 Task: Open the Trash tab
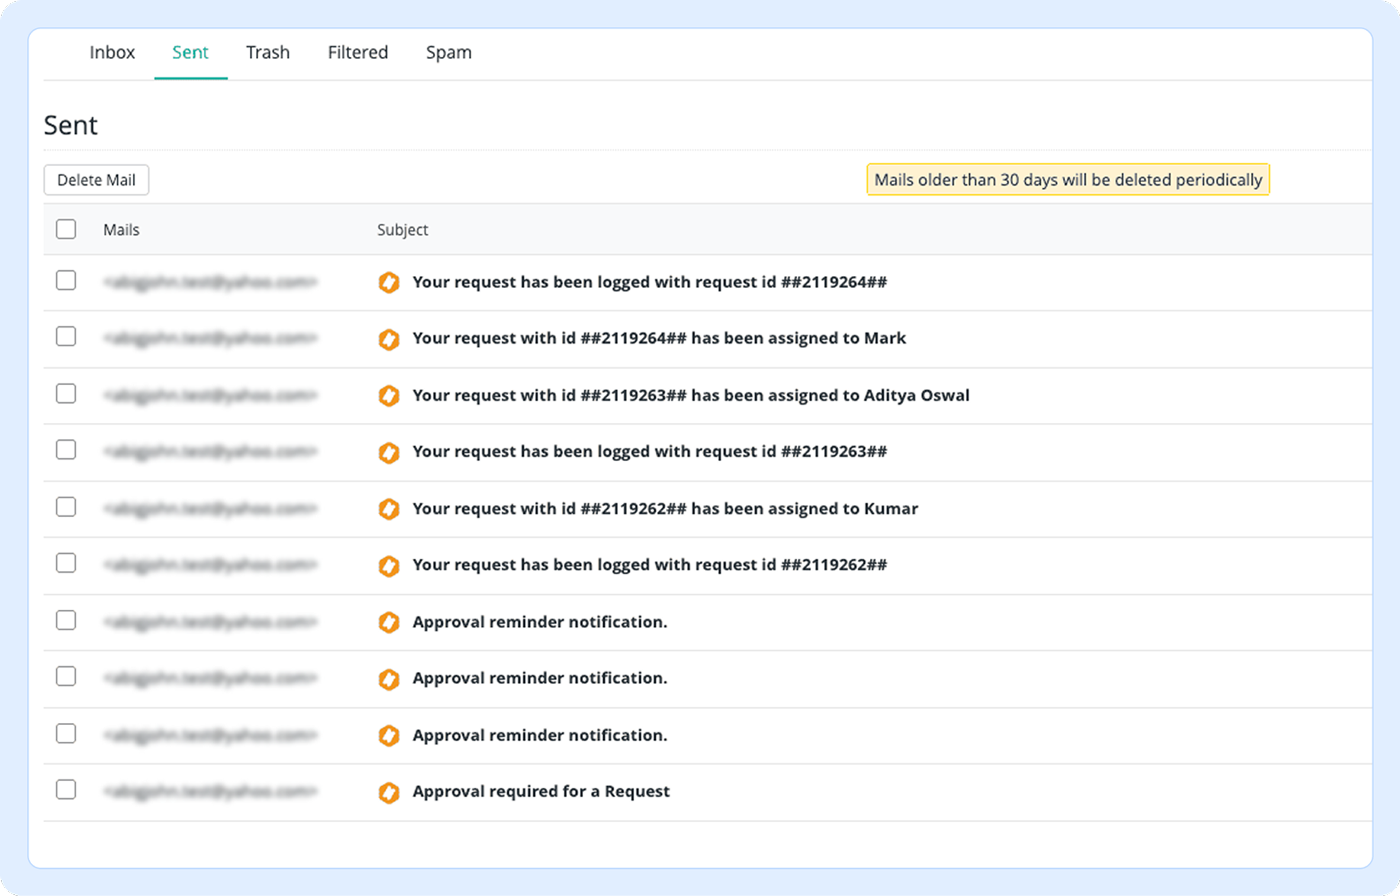(x=267, y=52)
